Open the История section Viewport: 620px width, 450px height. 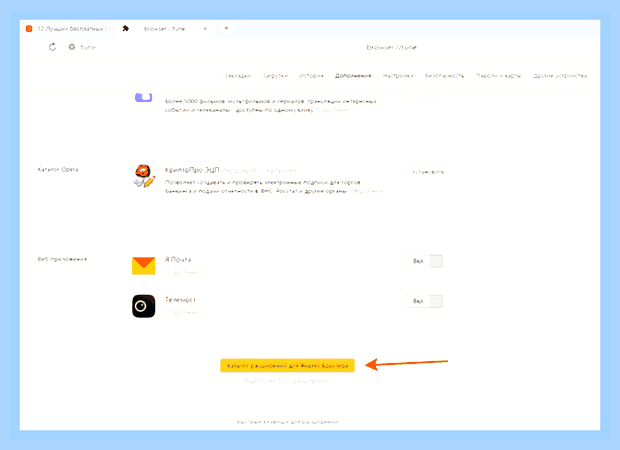[311, 76]
